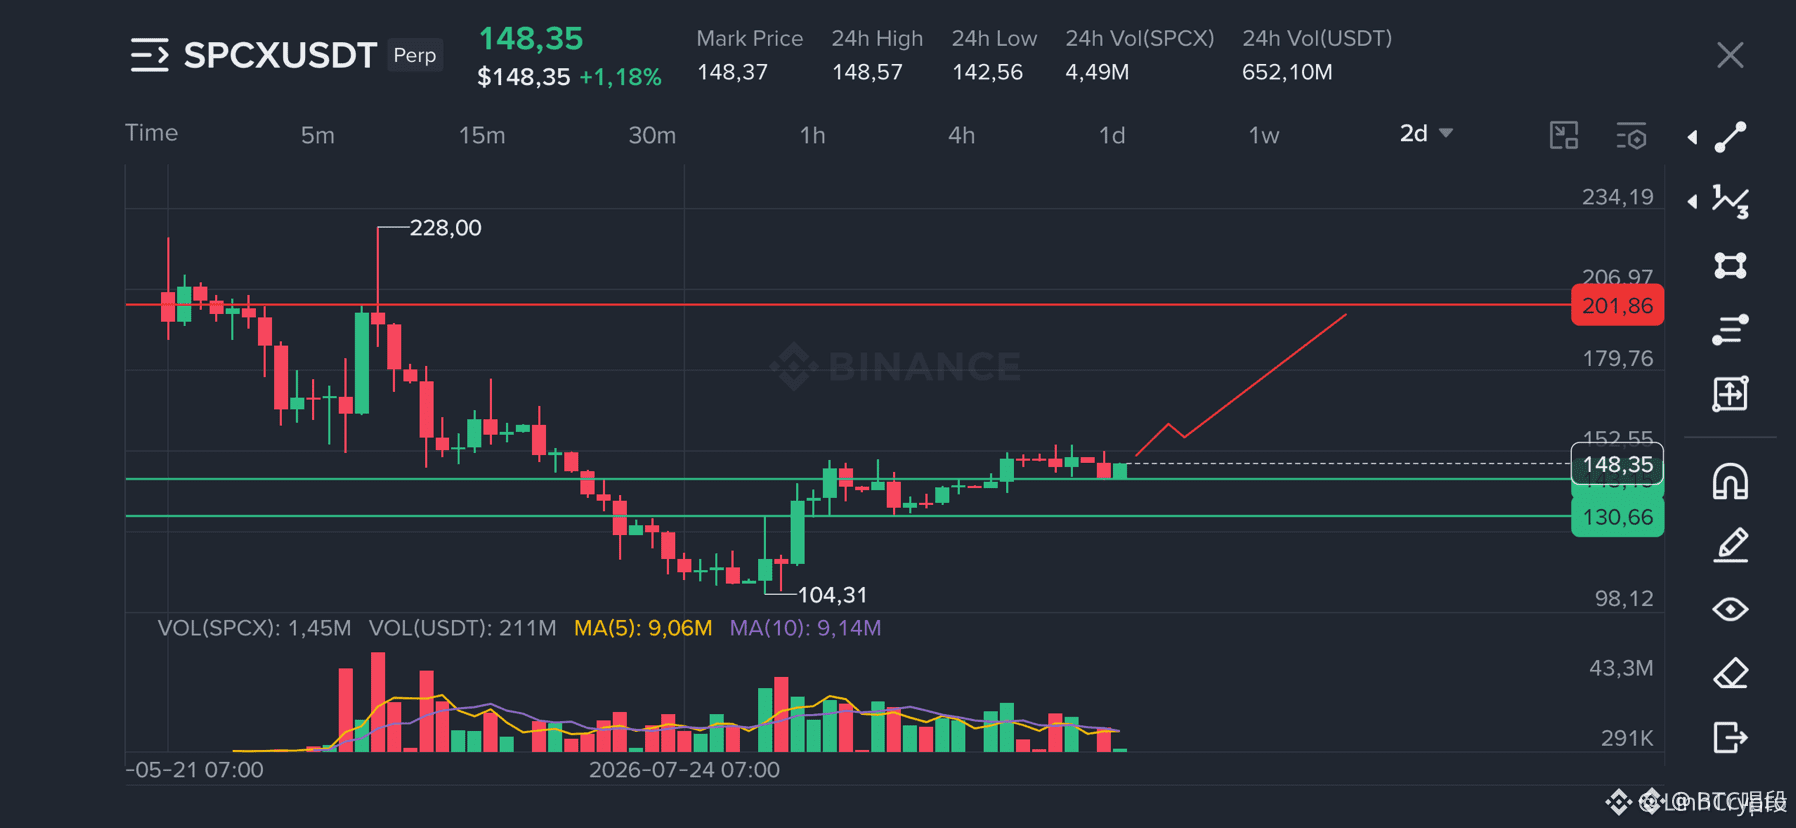Switch the chart layout view icon

[1564, 135]
